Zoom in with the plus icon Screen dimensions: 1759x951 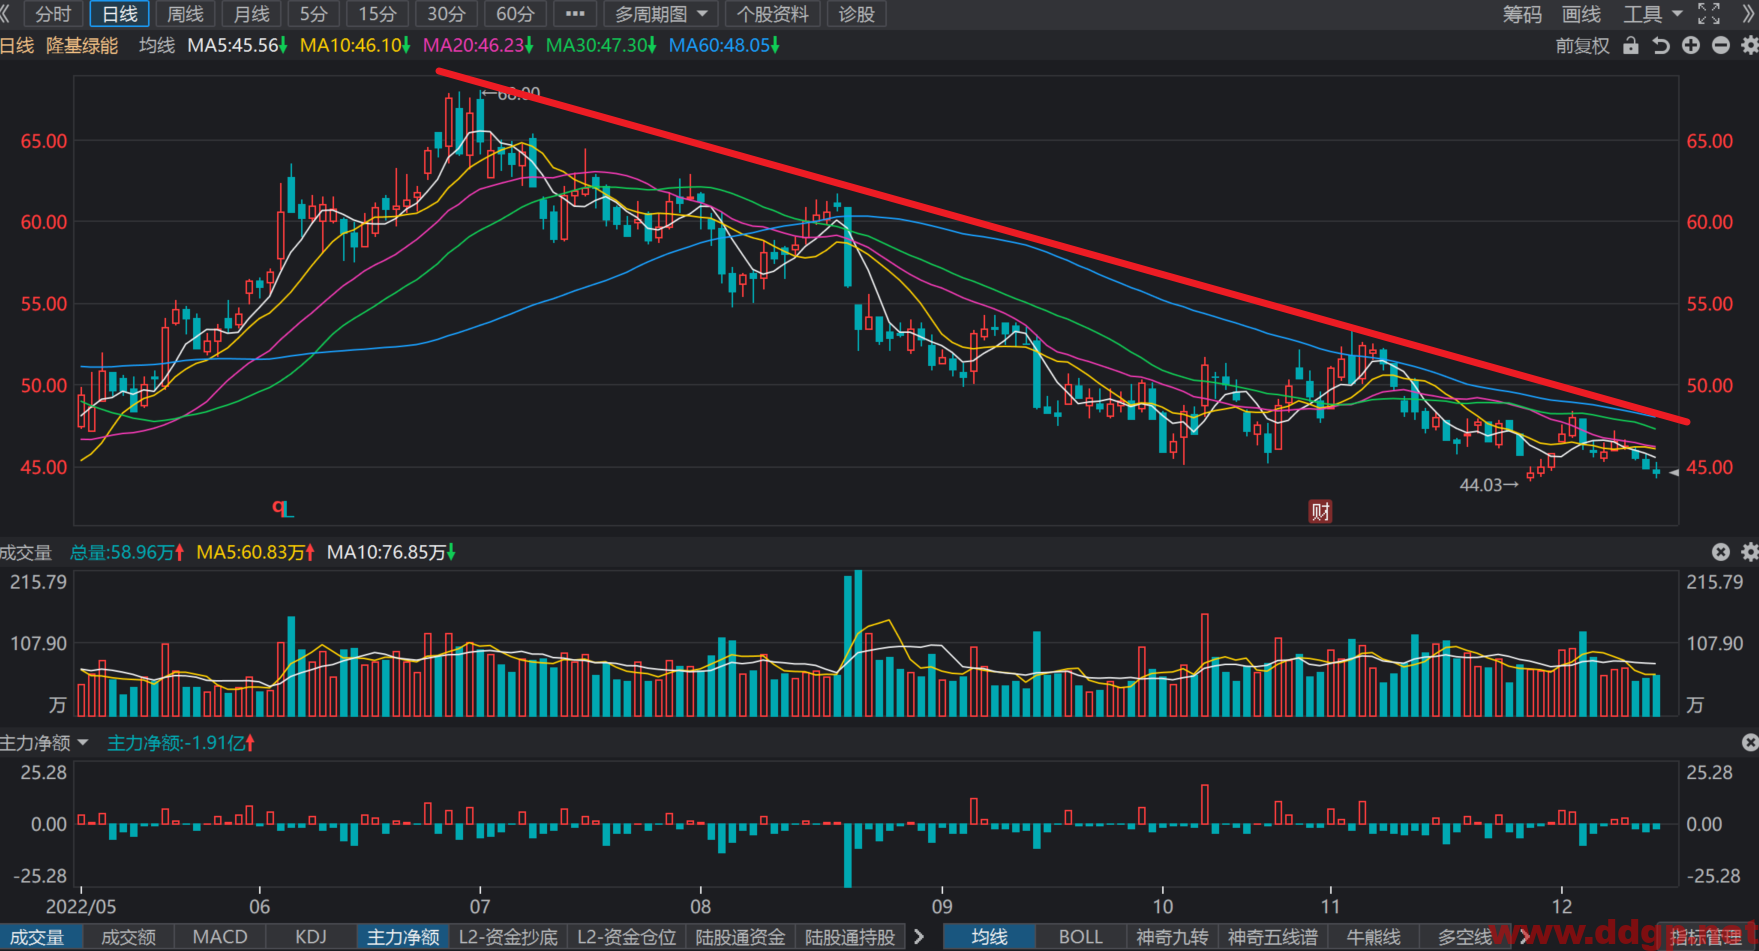click(x=1690, y=45)
